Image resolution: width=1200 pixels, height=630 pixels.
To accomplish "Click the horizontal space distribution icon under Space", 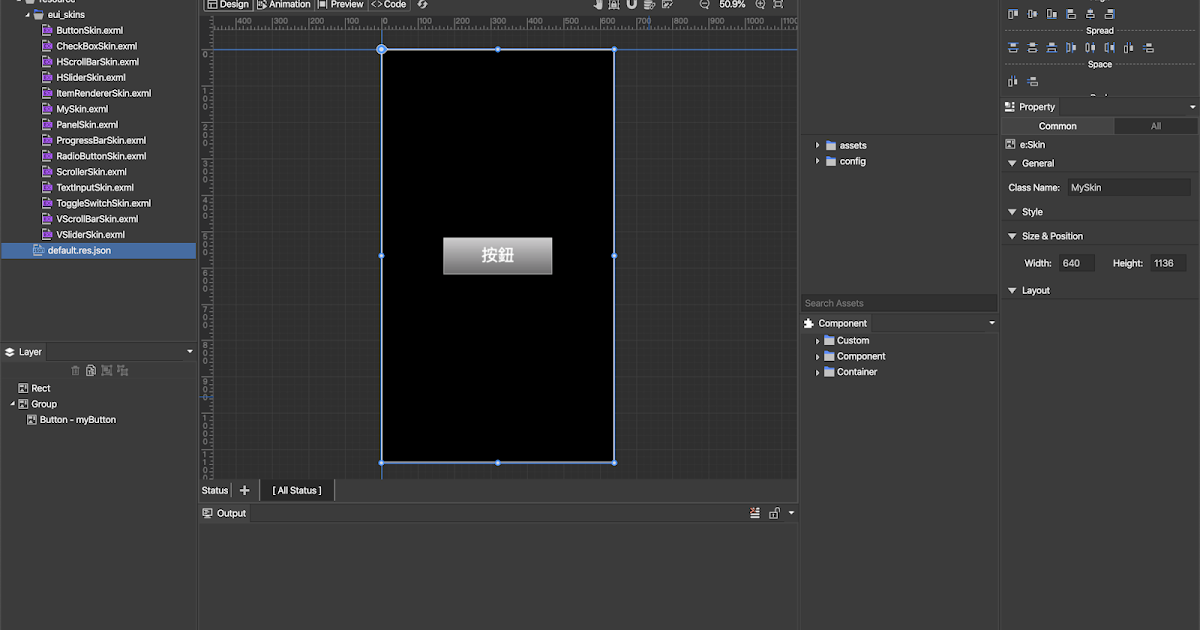I will click(x=1012, y=81).
